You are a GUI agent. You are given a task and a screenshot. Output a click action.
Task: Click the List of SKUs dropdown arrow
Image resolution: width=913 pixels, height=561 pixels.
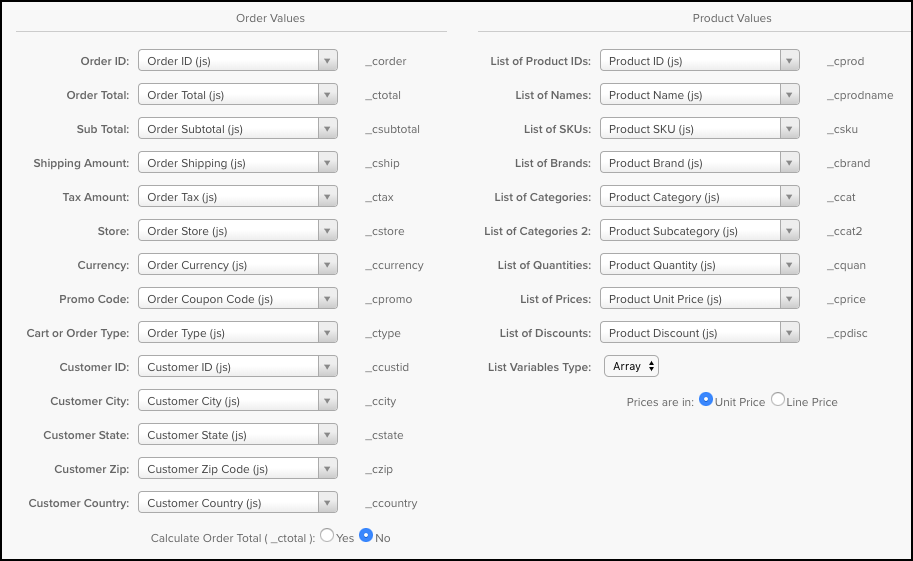click(789, 129)
